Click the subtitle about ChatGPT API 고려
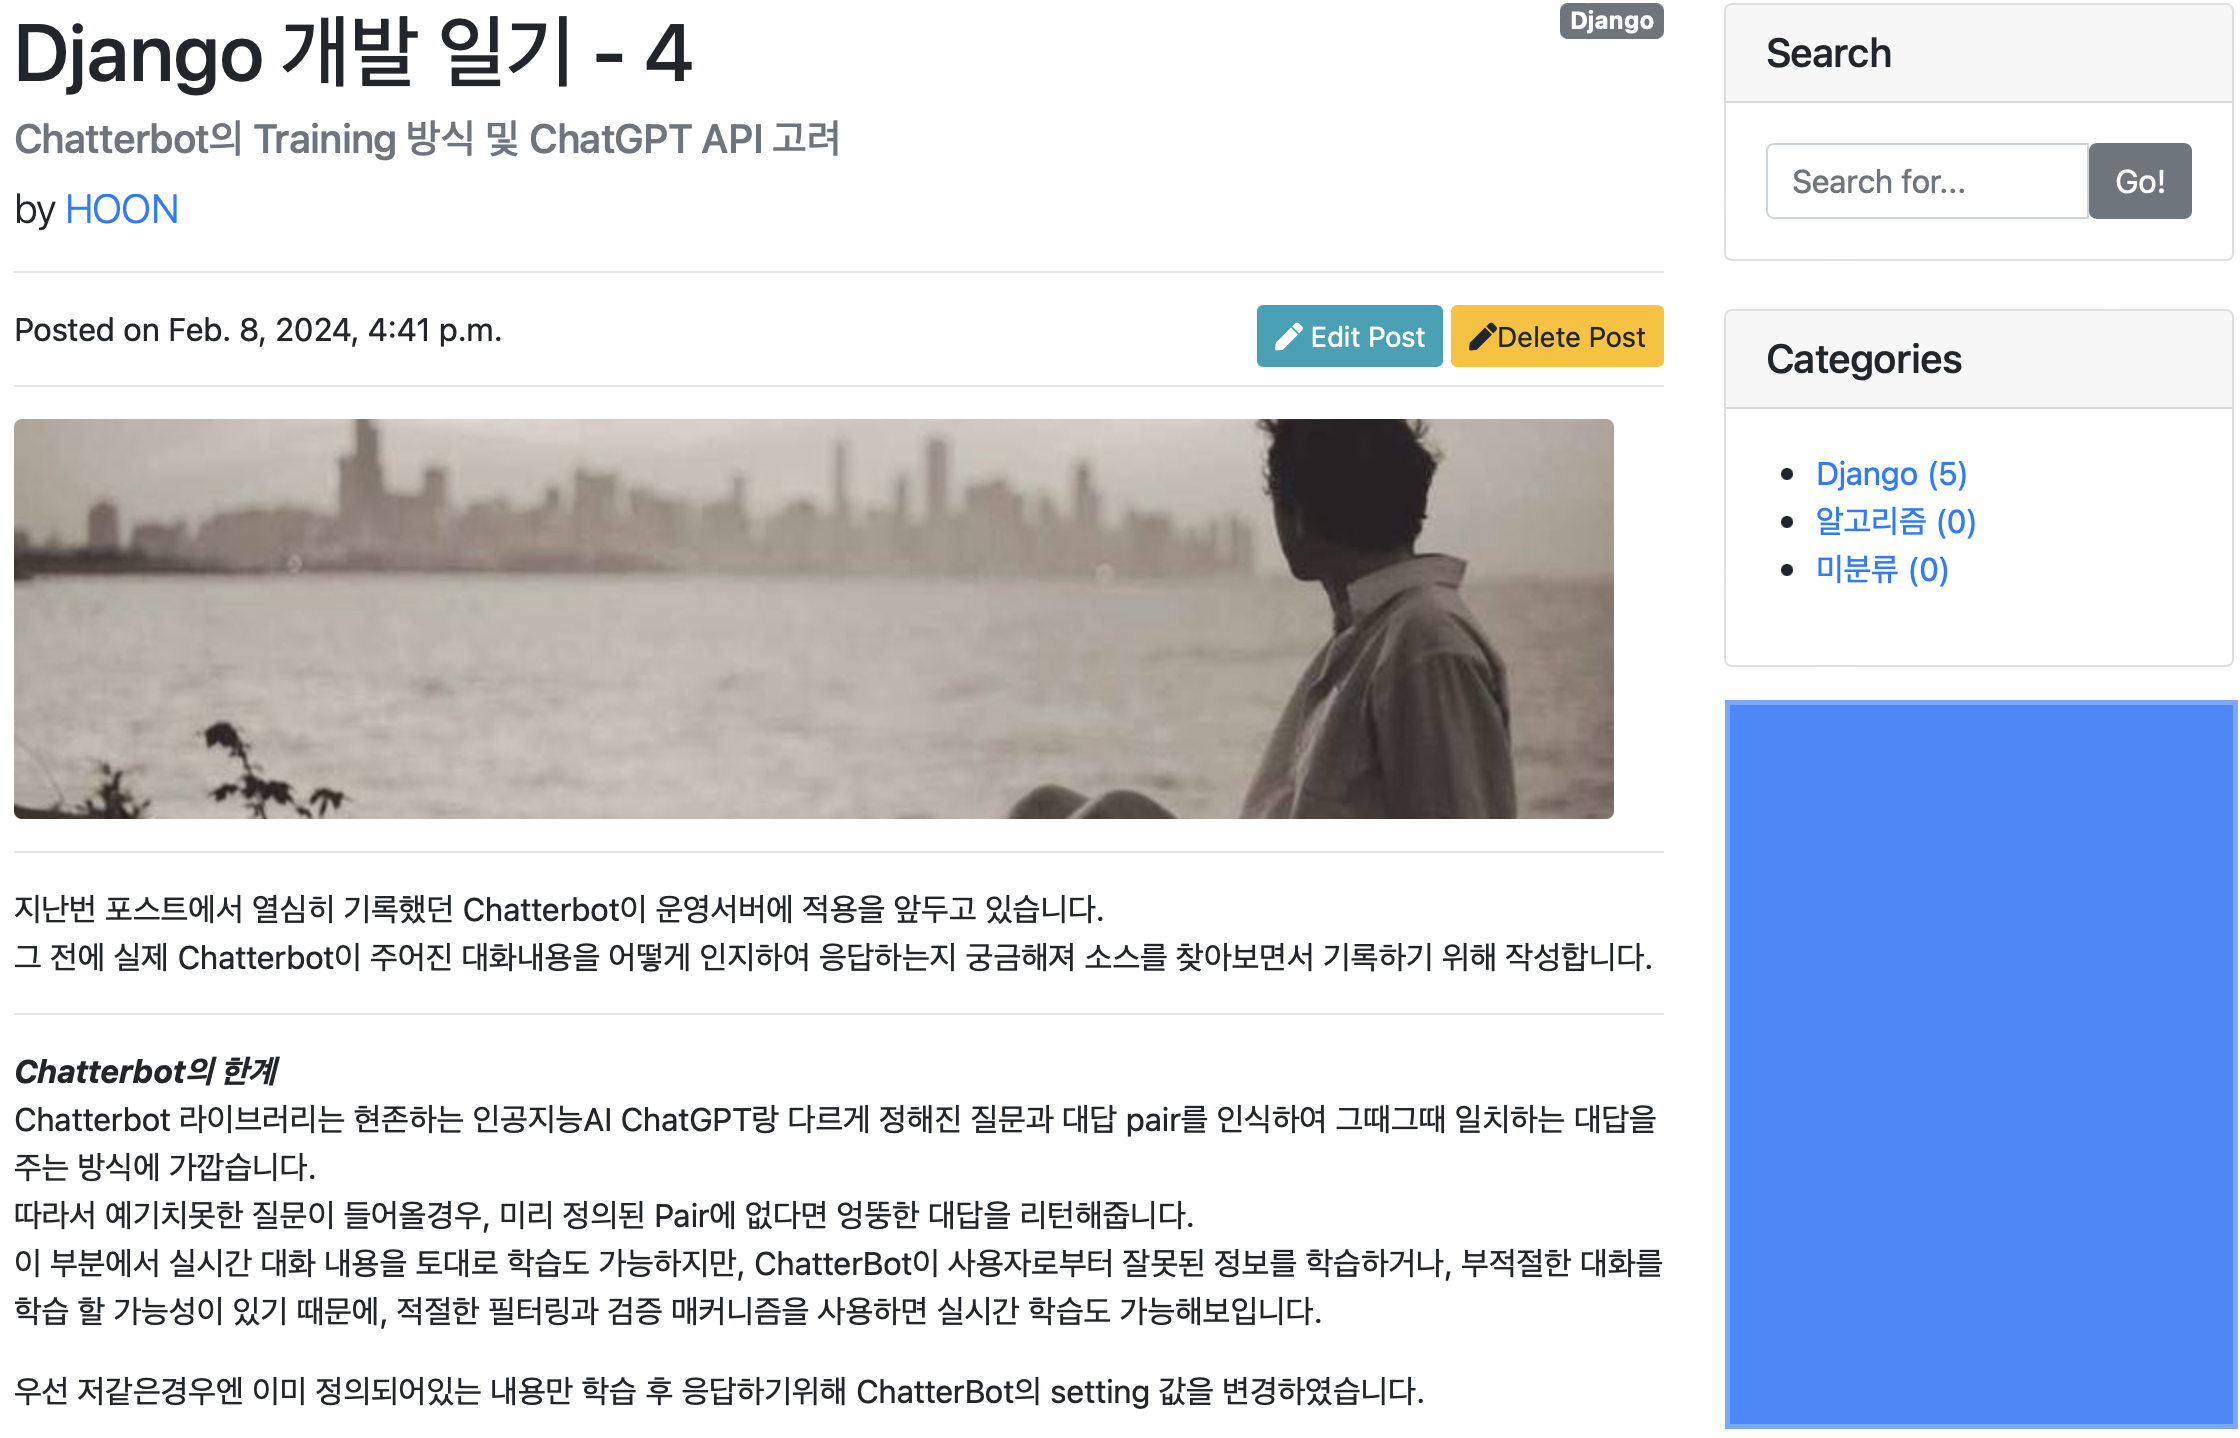This screenshot has height=1438, width=2240. [x=427, y=139]
